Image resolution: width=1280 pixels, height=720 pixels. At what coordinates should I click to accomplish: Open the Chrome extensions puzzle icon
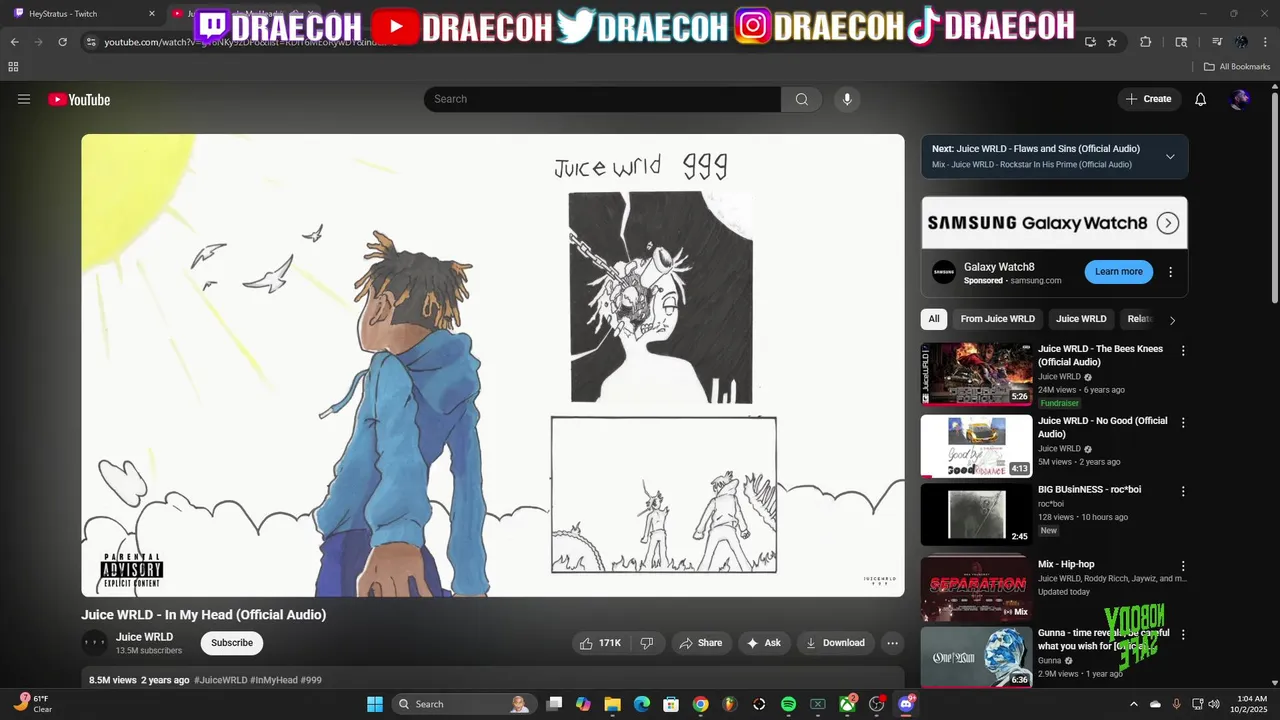click(1146, 42)
